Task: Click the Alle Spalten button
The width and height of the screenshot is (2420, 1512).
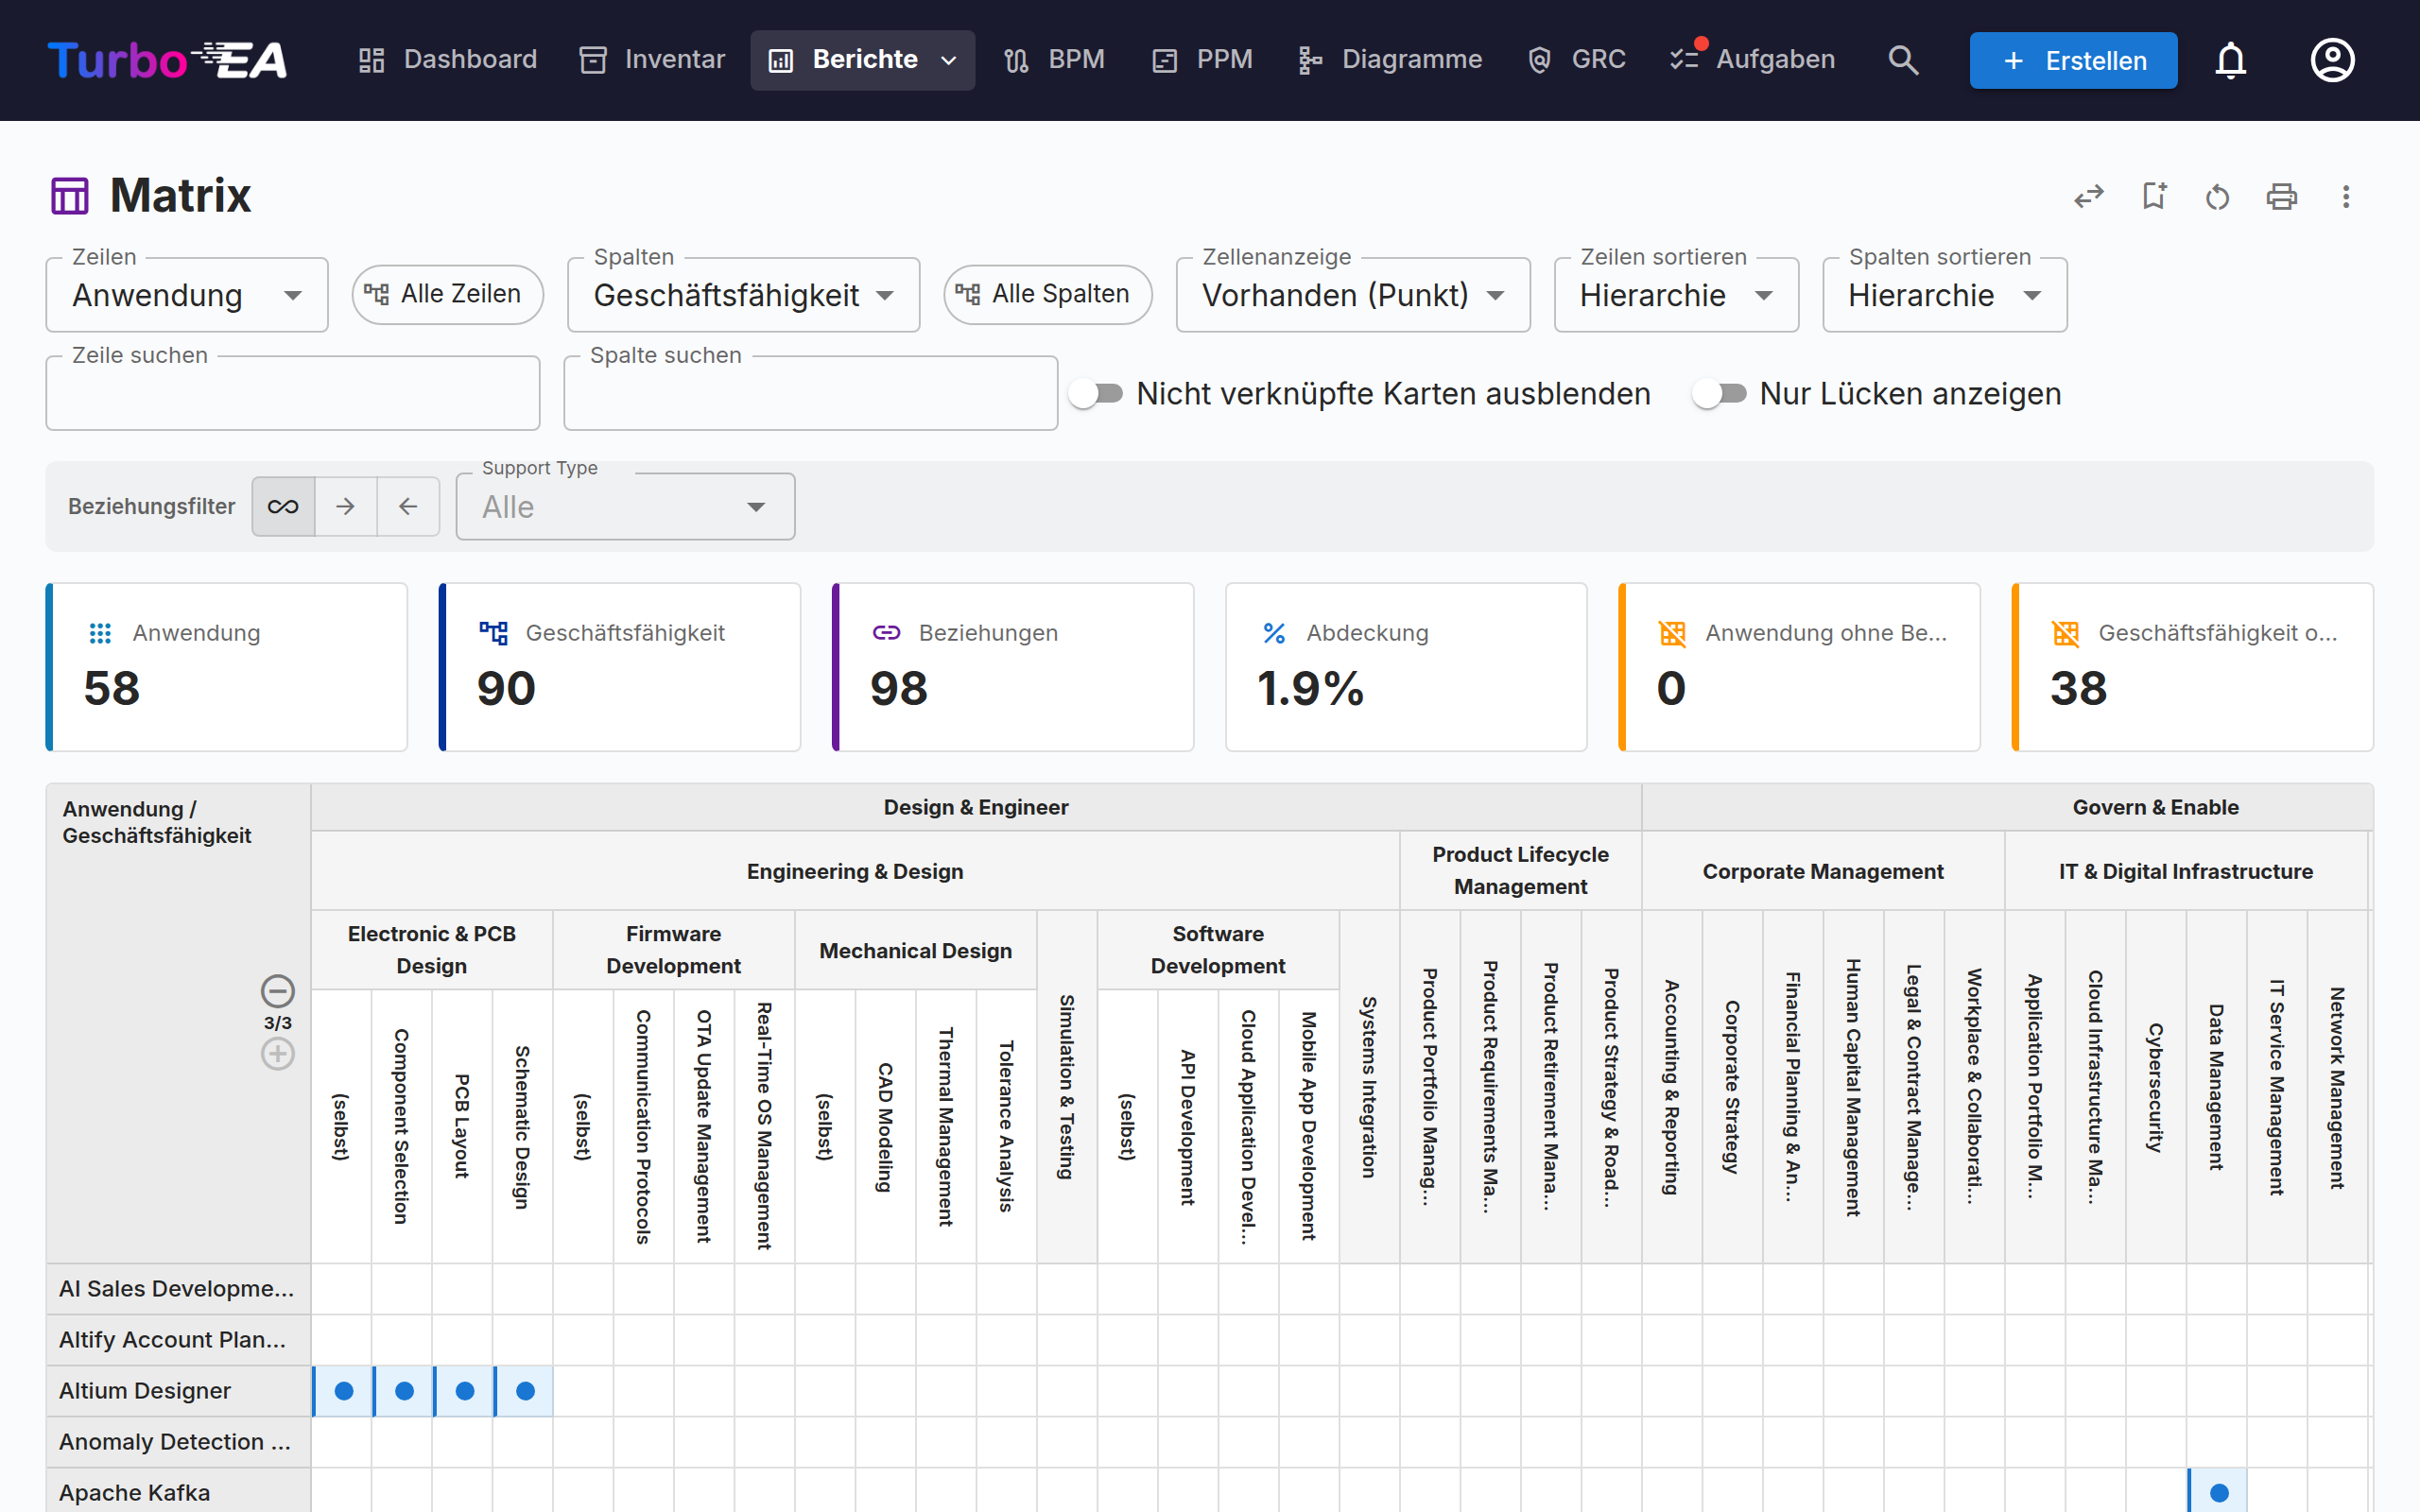Action: [1047, 294]
